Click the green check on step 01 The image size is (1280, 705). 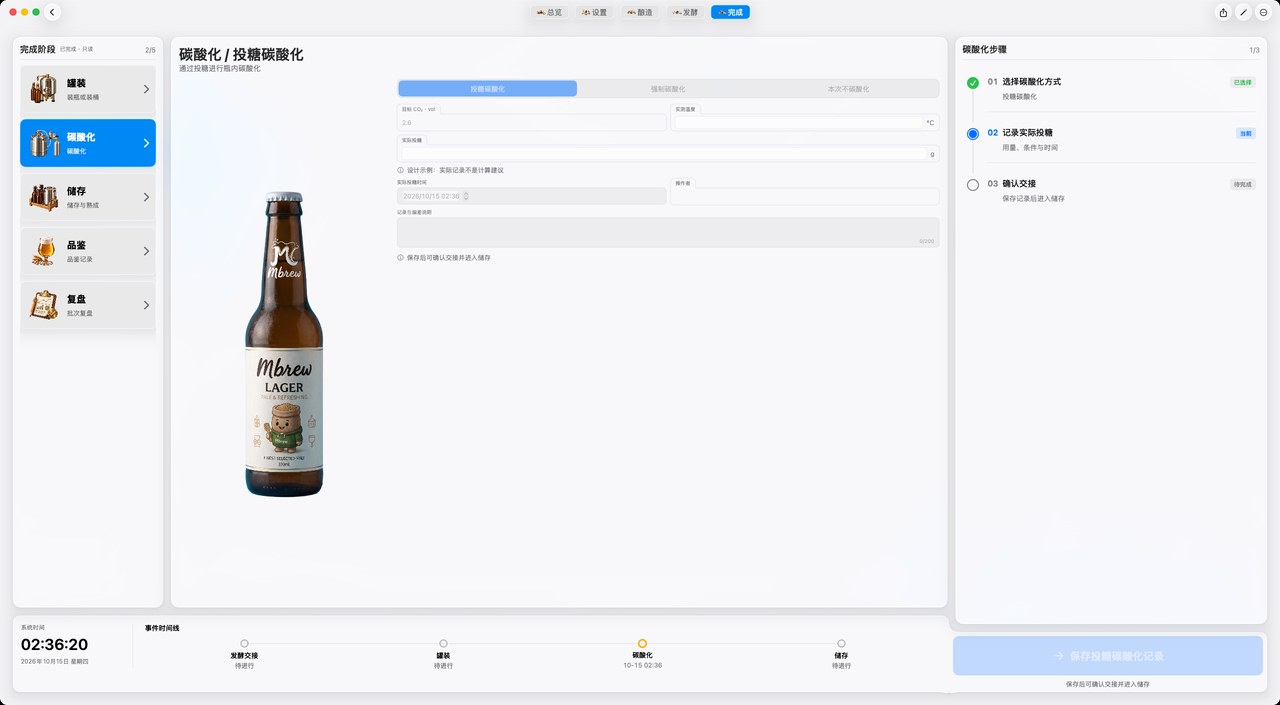[973, 83]
